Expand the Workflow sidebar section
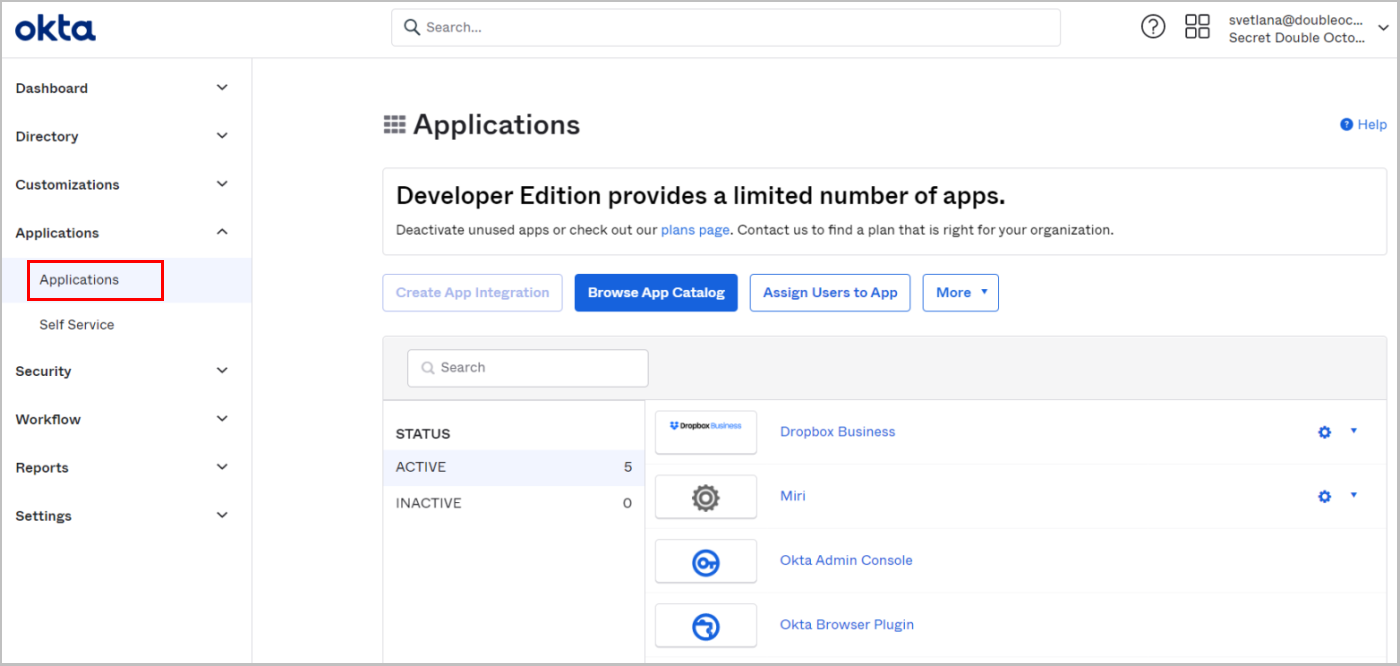The height and width of the screenshot is (666, 1400). (222, 419)
